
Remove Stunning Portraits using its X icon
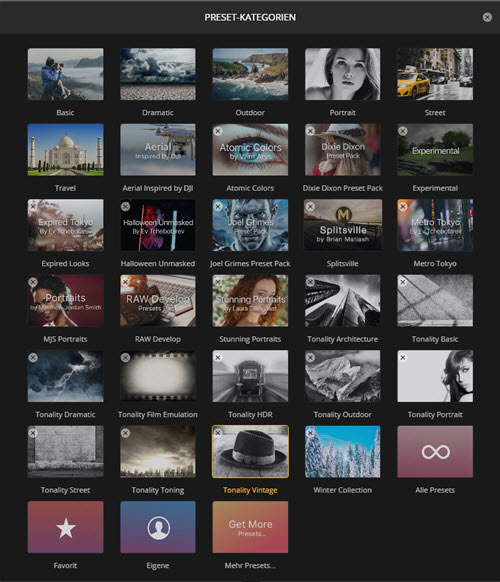[218, 282]
